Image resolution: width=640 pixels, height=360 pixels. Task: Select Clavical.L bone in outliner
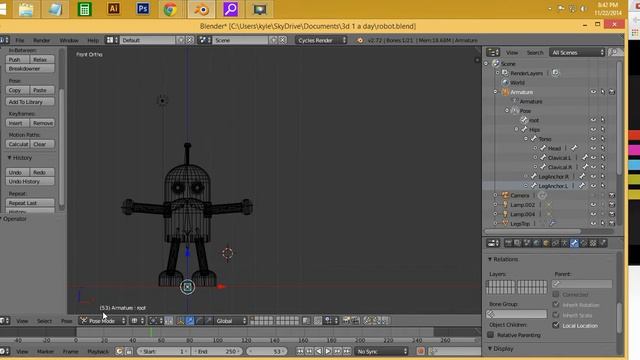tap(559, 158)
